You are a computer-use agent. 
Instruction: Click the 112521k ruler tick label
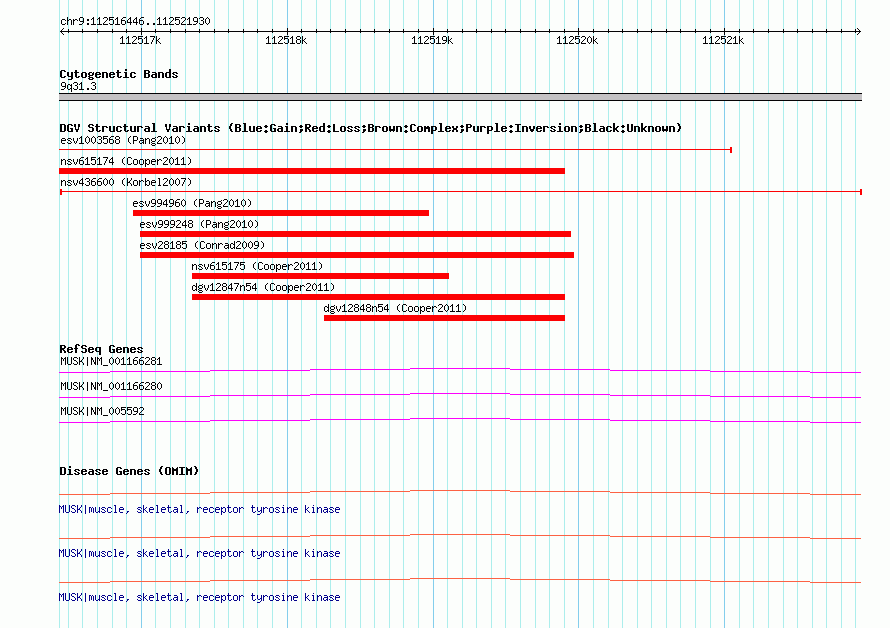click(723, 40)
